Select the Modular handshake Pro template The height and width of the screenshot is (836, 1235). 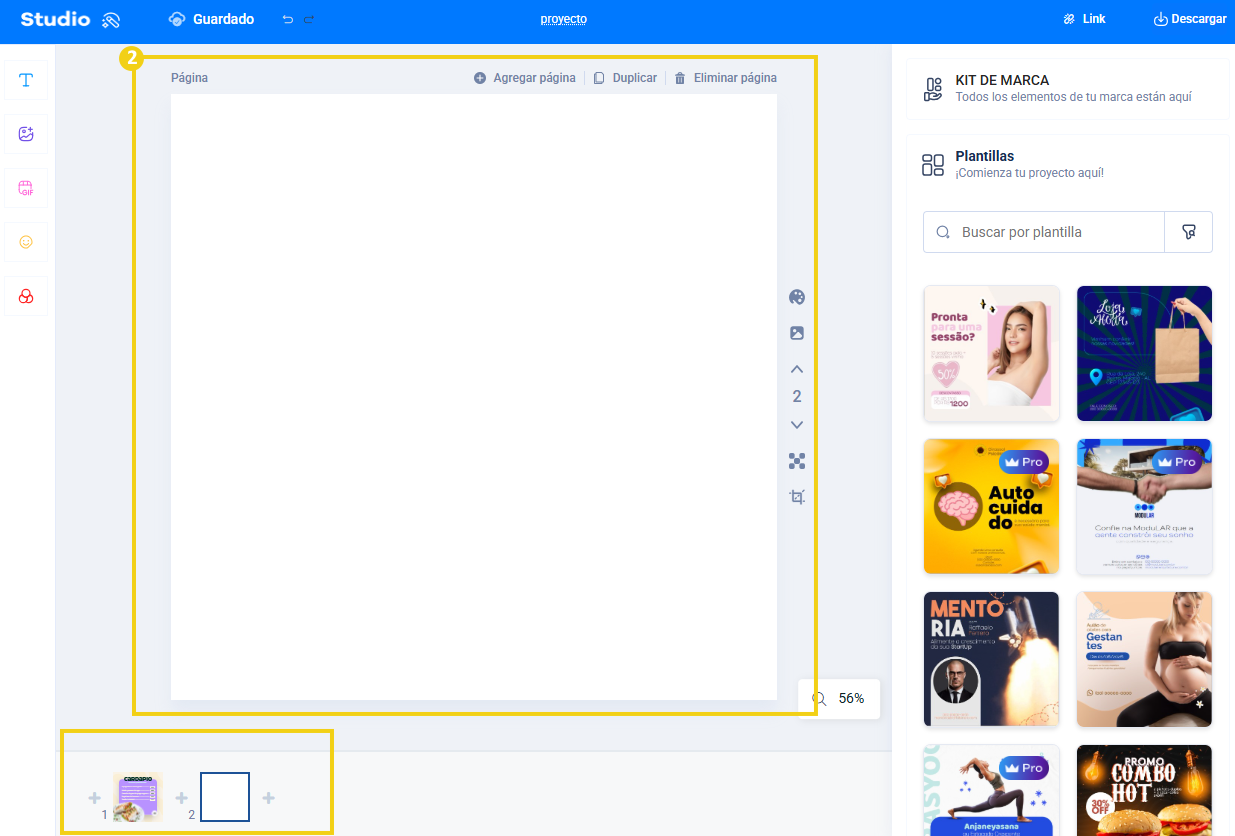tap(1145, 507)
